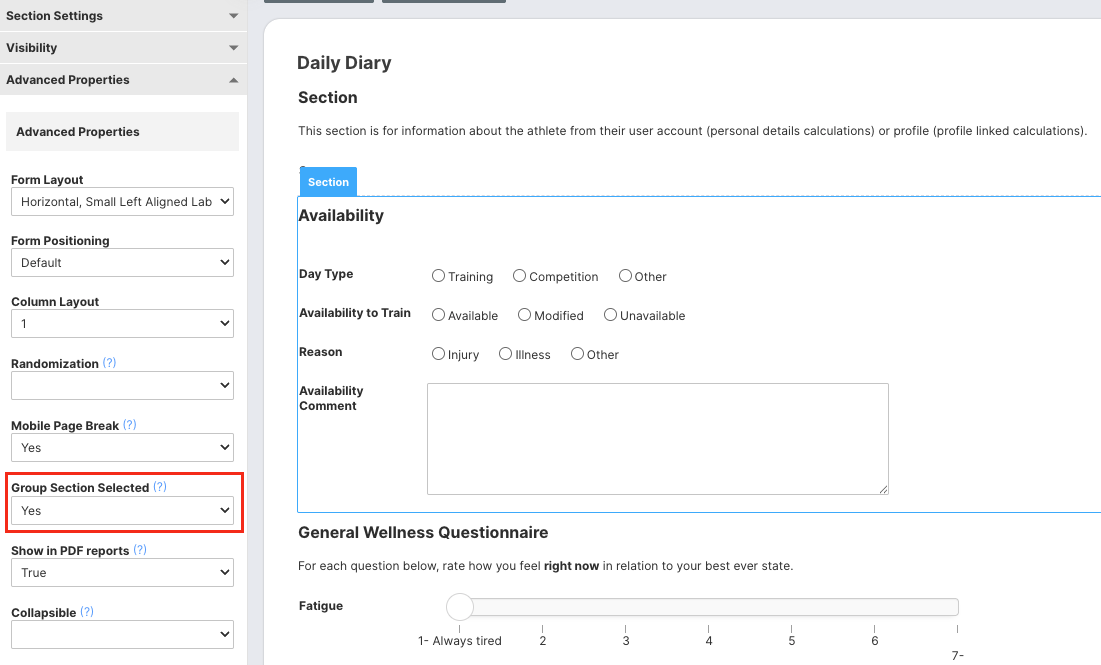Click the blue Section tab
The height and width of the screenshot is (665, 1101).
pyautogui.click(x=328, y=182)
